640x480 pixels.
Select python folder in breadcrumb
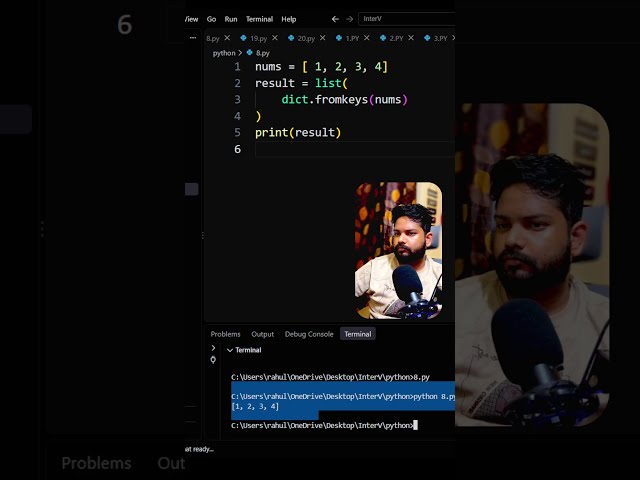coord(224,53)
